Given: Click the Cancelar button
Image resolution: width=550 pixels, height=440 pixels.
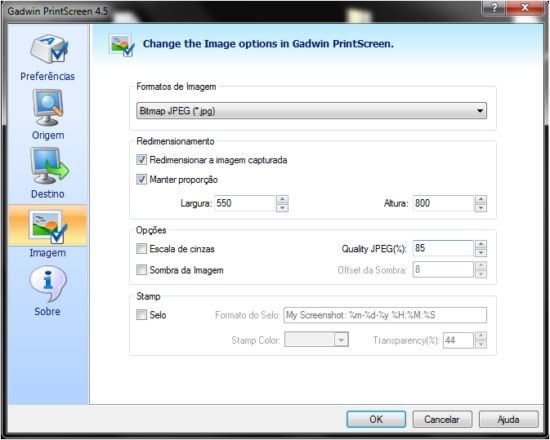Looking at the screenshot, I should (x=442, y=419).
